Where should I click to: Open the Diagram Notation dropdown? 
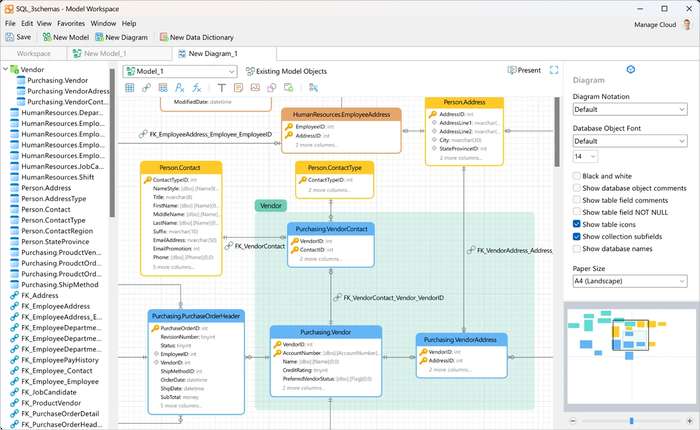pos(630,109)
